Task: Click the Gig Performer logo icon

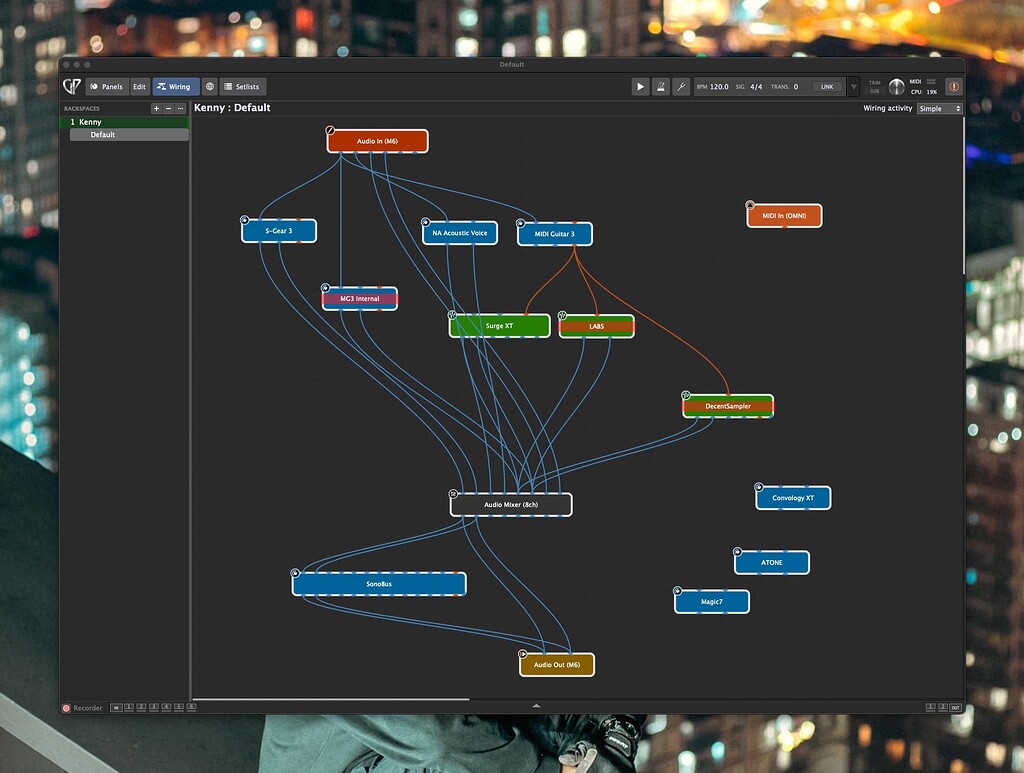Action: (72, 87)
